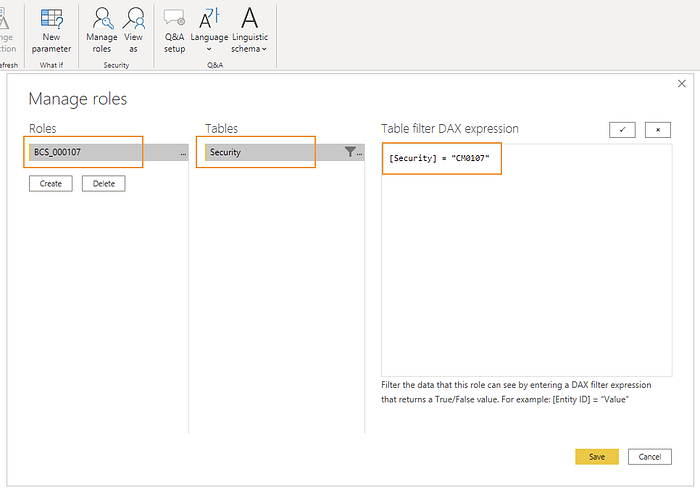
Task: Click the Manage roles ribbon icon
Action: (x=102, y=30)
